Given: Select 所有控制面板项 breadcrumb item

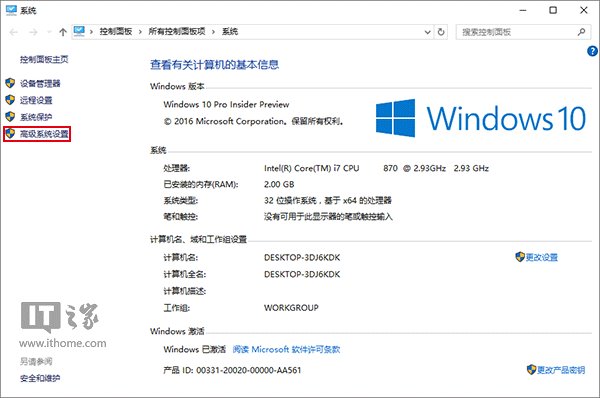Looking at the screenshot, I should (x=177, y=31).
